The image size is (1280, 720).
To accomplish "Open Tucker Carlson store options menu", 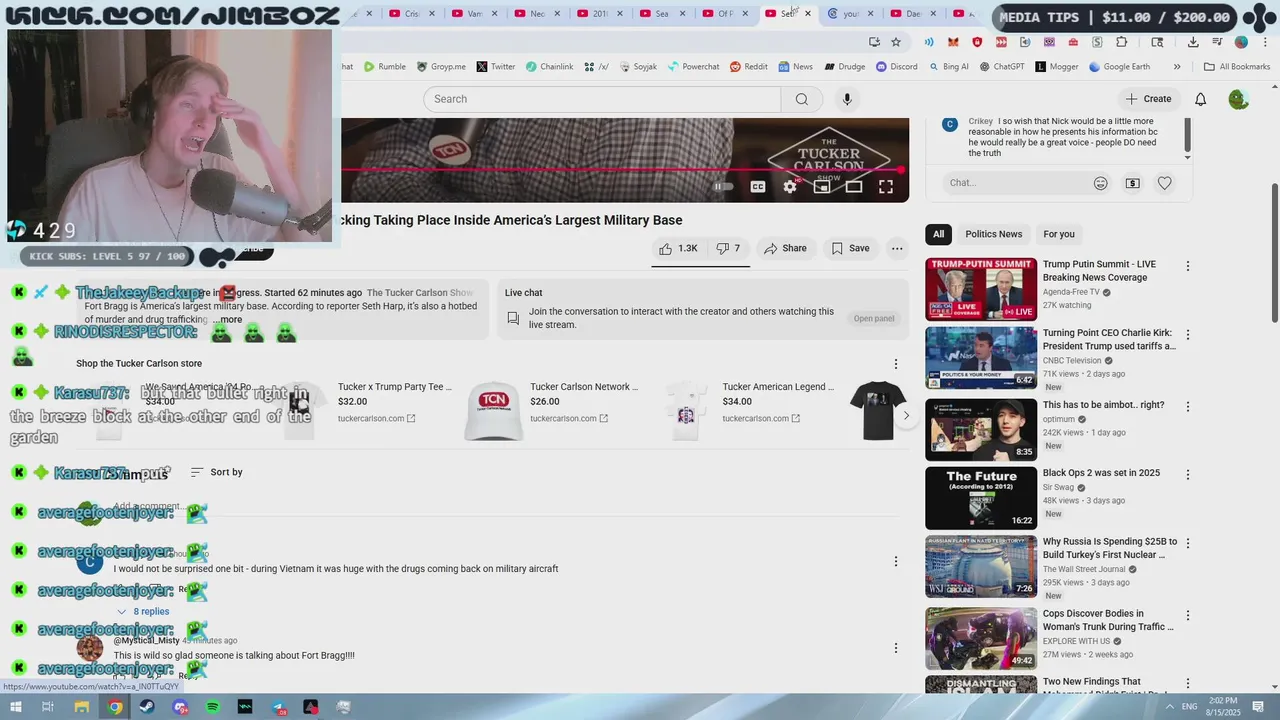I will [x=896, y=364].
